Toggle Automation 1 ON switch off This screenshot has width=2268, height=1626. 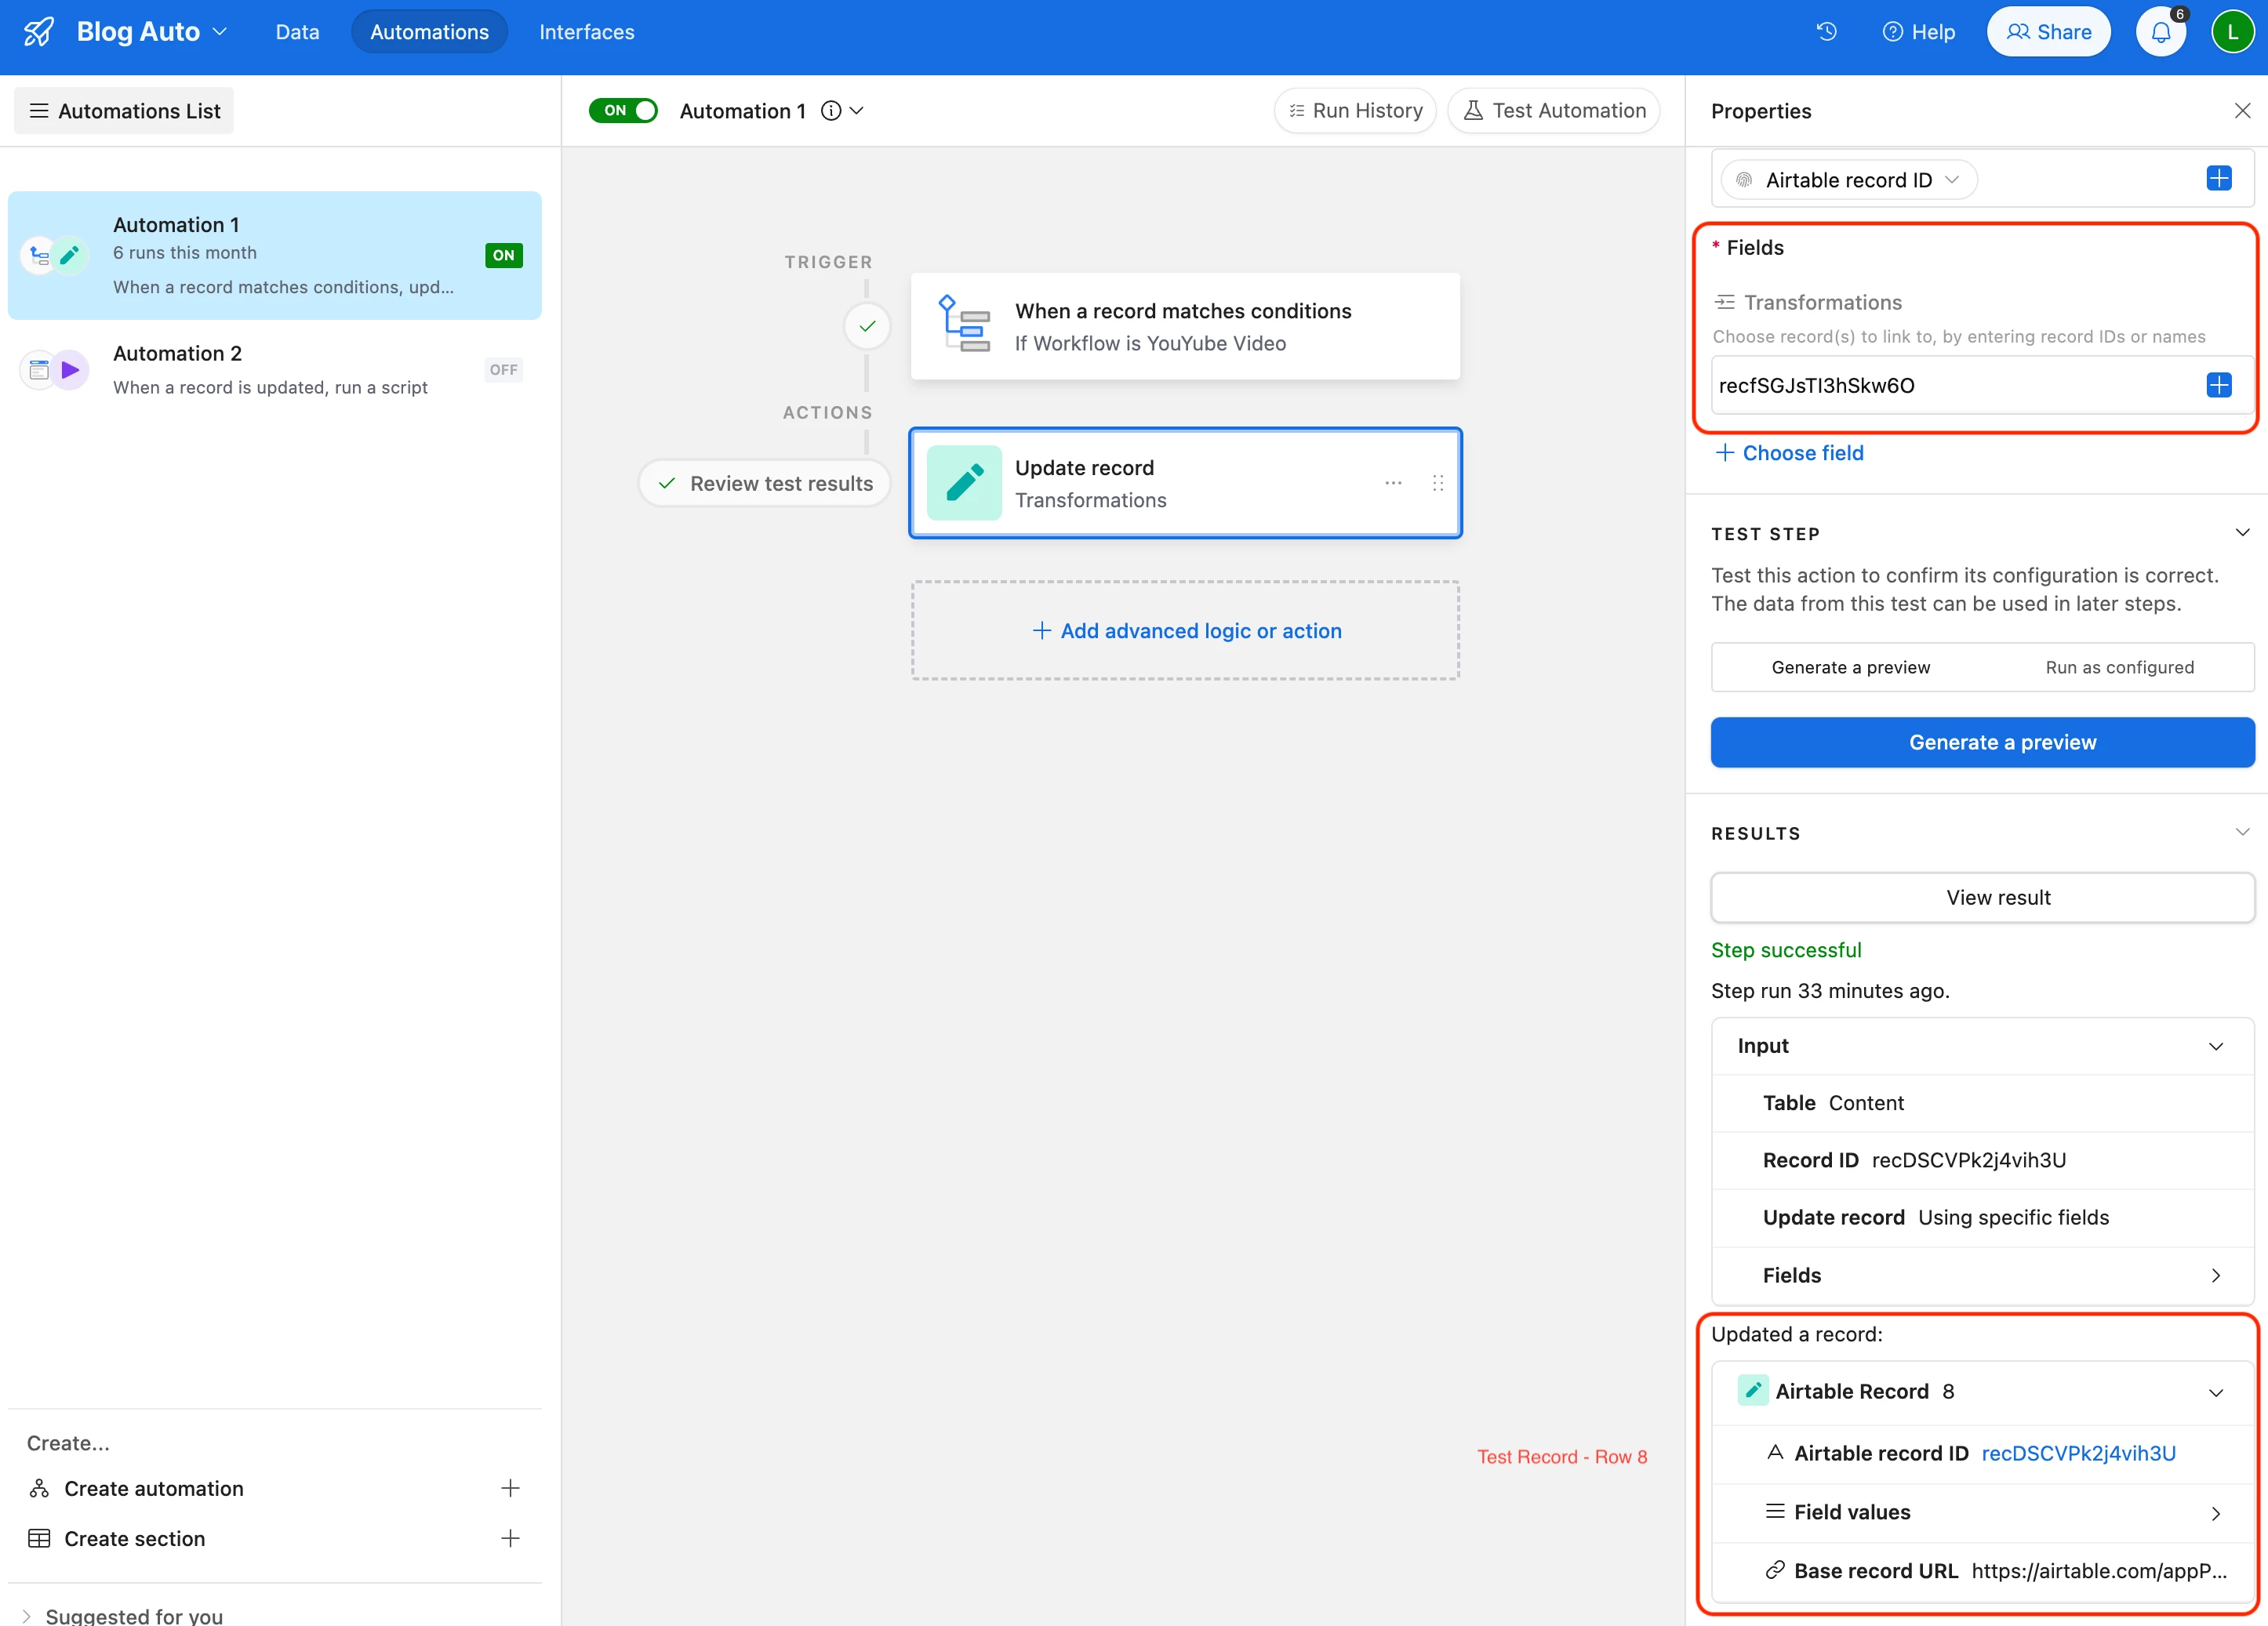[x=623, y=111]
